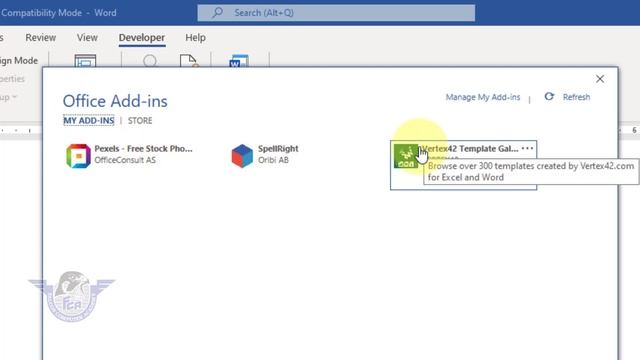
Task: Open the Review ribbon tab
Action: pos(40,38)
